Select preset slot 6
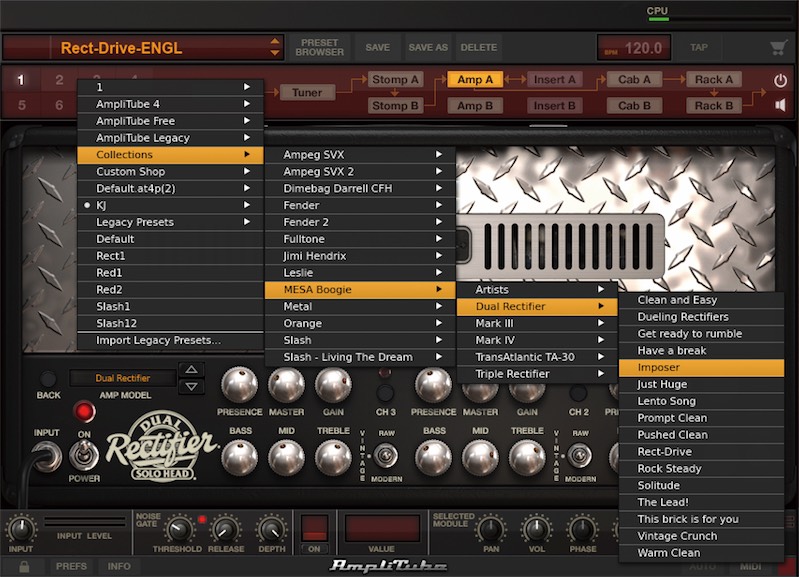This screenshot has width=799, height=577. (x=59, y=105)
